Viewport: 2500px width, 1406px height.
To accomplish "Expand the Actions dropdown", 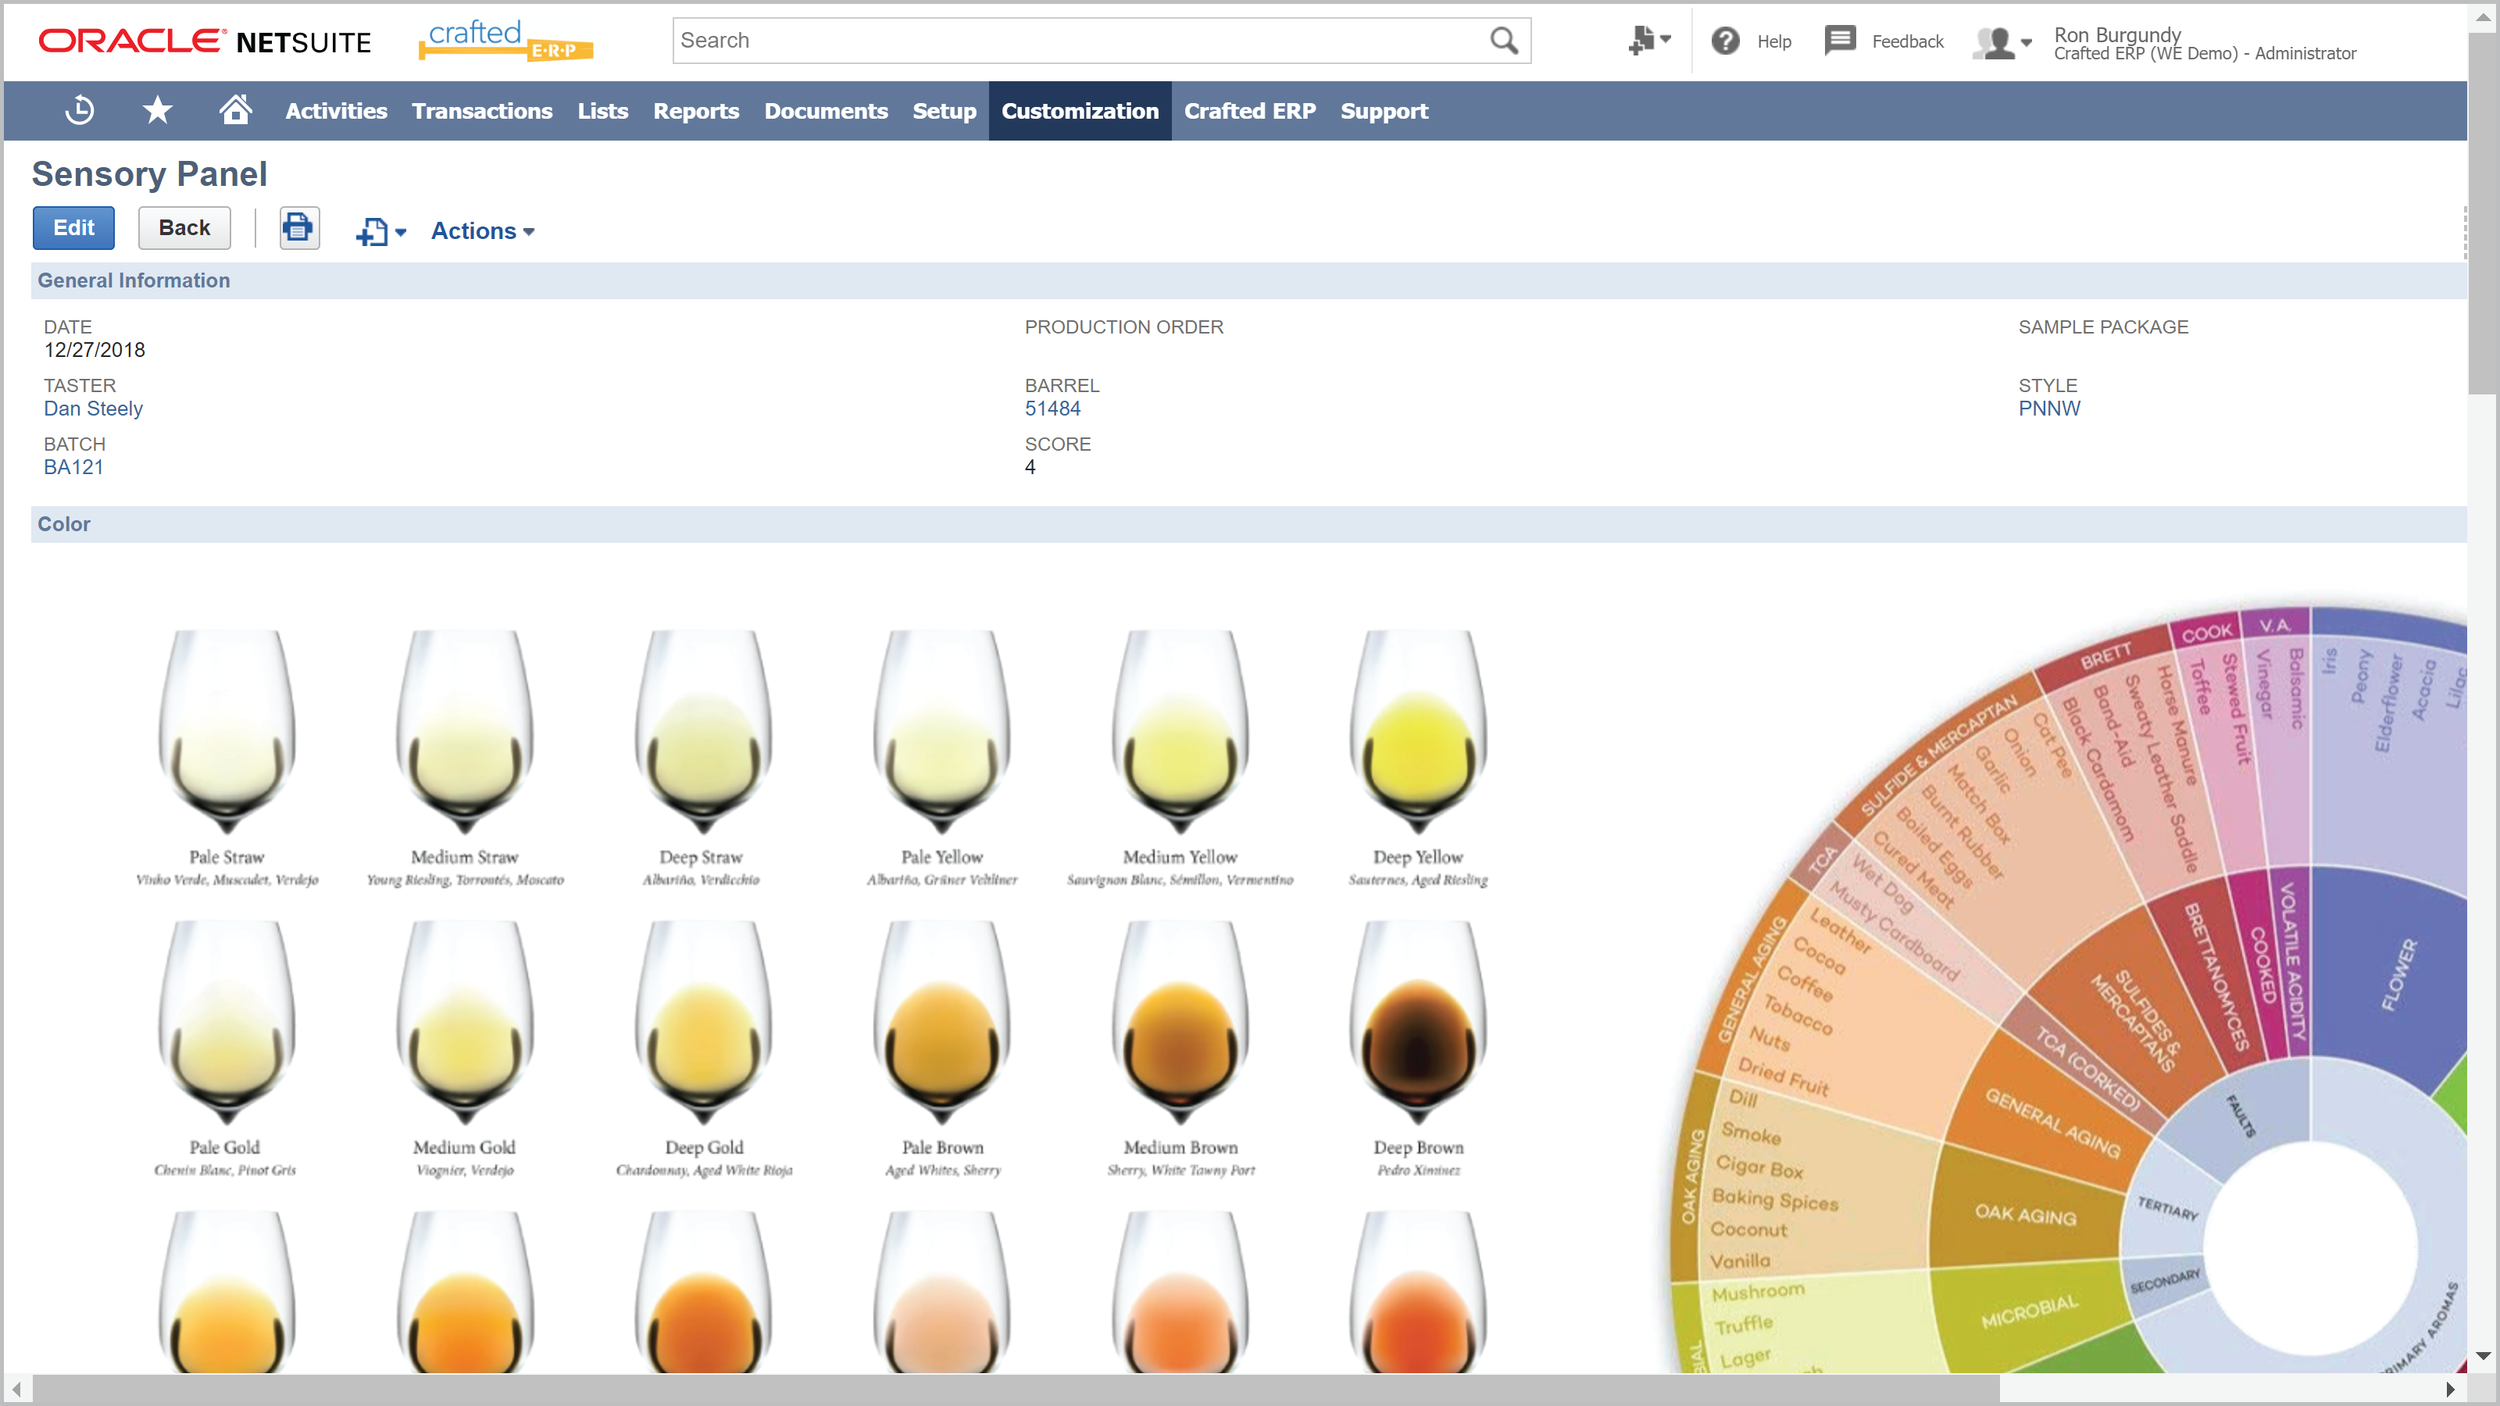I will pyautogui.click(x=483, y=231).
